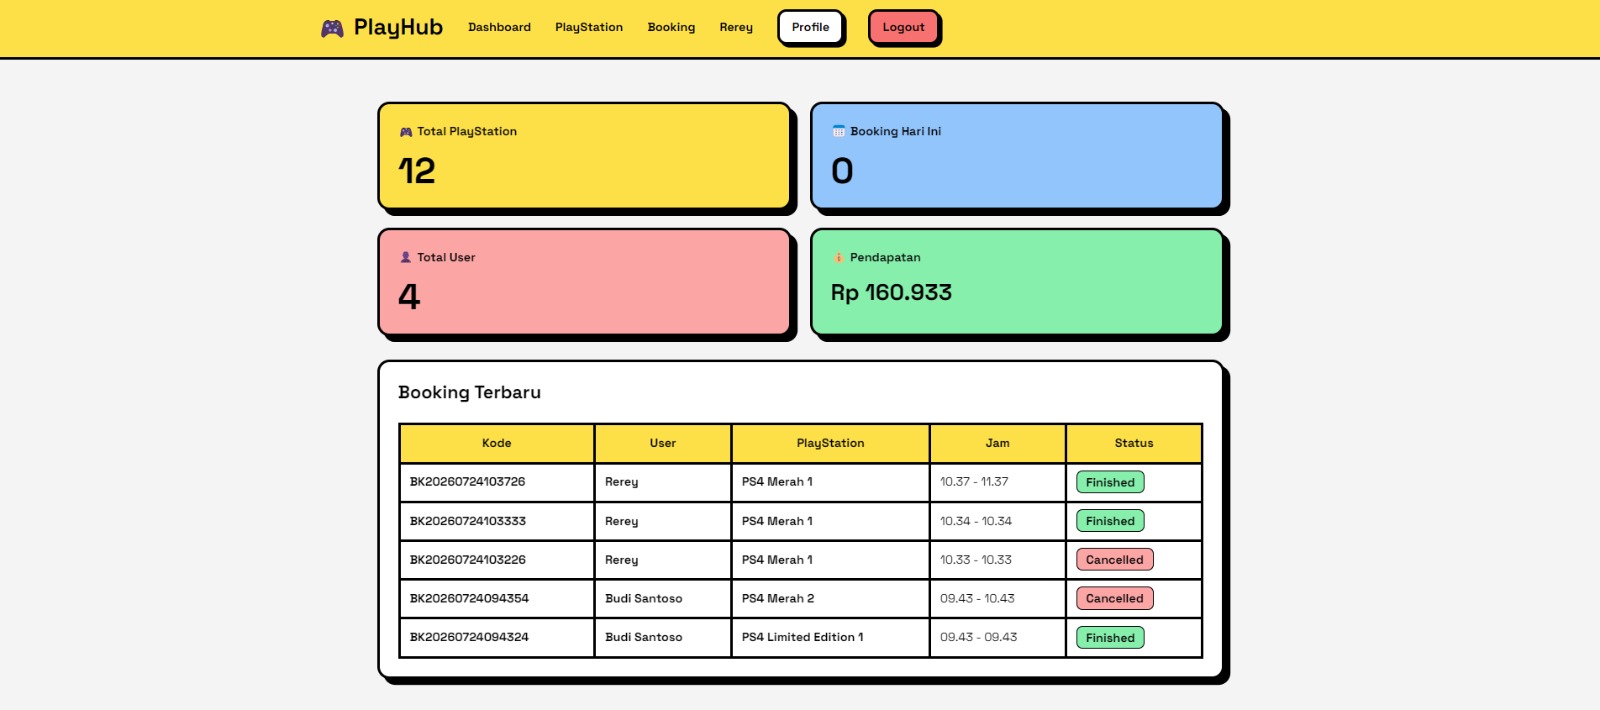Click the PlayHub gamepad logo icon

point(332,28)
